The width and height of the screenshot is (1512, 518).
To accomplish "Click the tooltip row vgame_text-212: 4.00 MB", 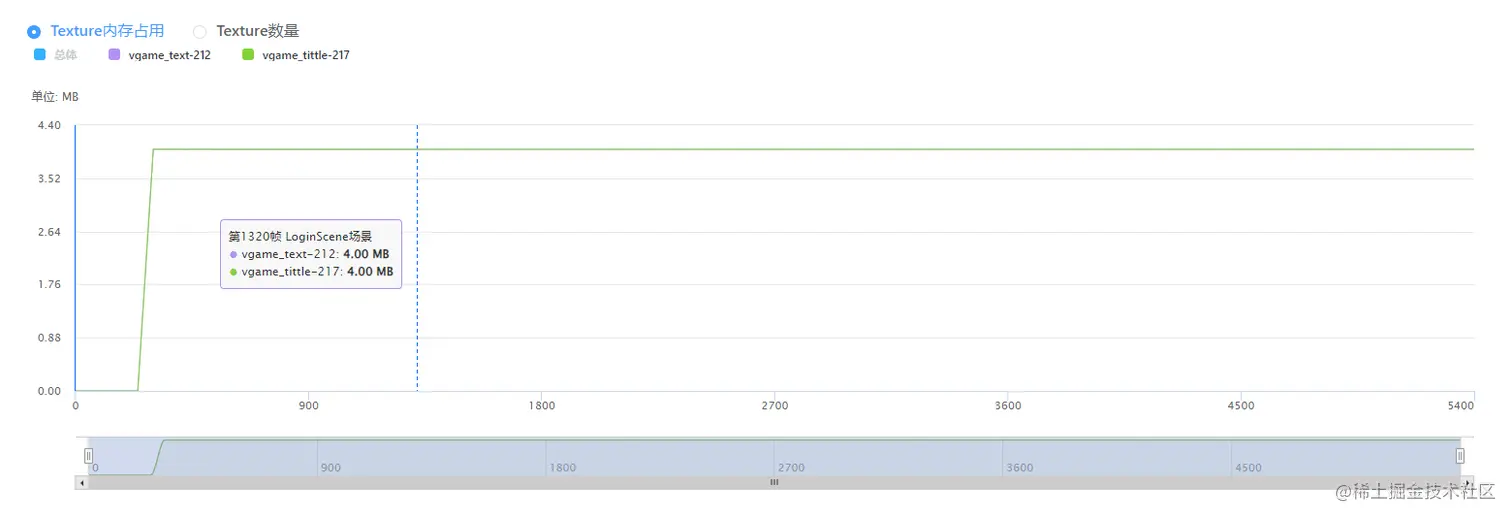I will point(309,254).
